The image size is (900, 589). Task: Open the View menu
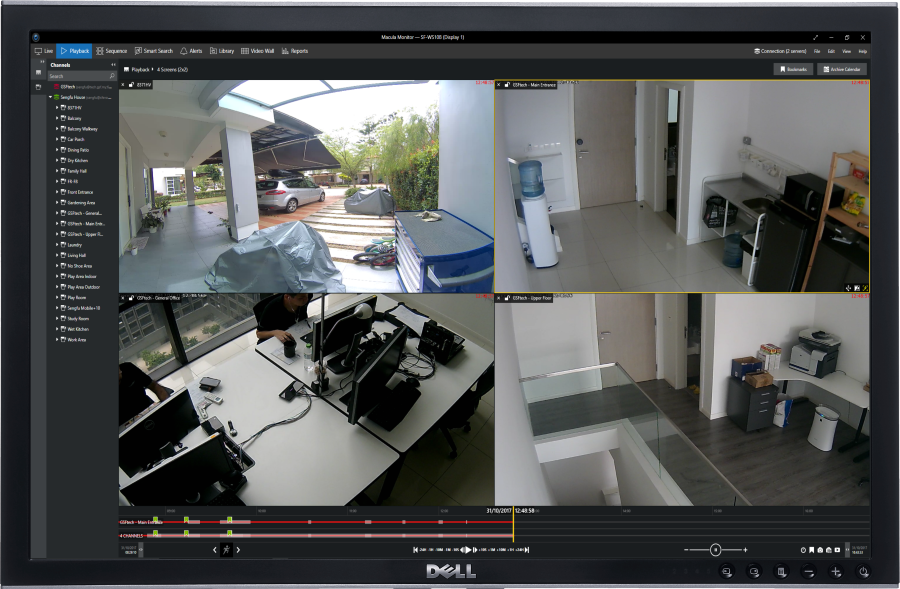pos(846,51)
